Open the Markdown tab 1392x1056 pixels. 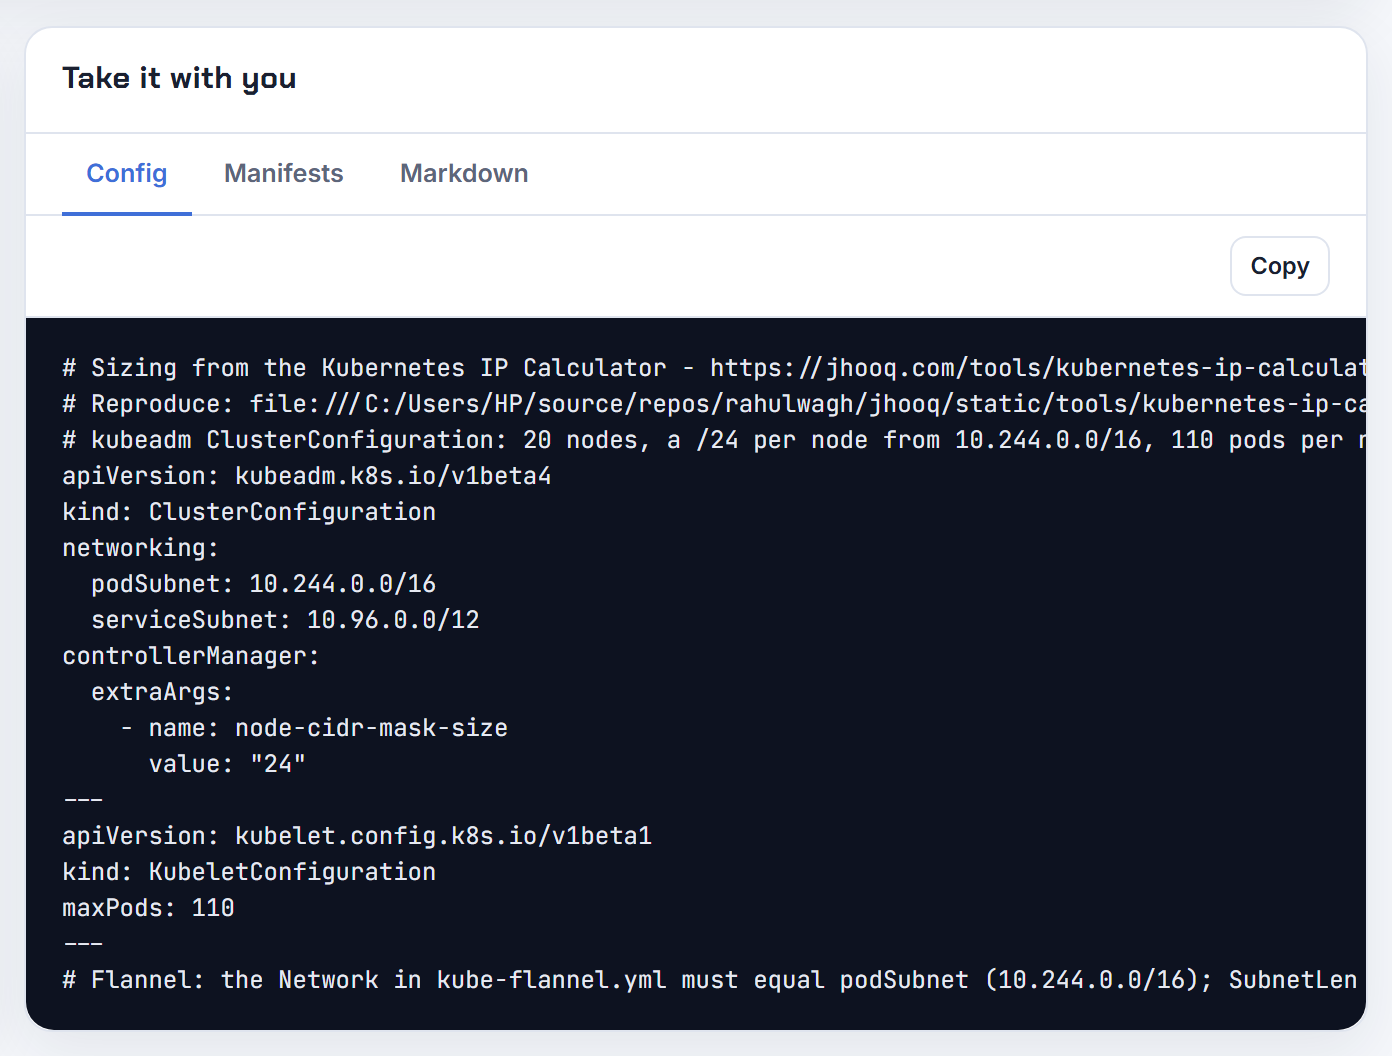coord(464,174)
